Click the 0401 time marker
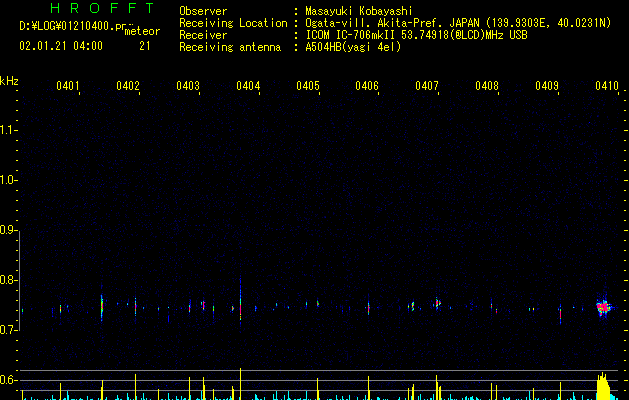This screenshot has width=629, height=400. tap(67, 86)
